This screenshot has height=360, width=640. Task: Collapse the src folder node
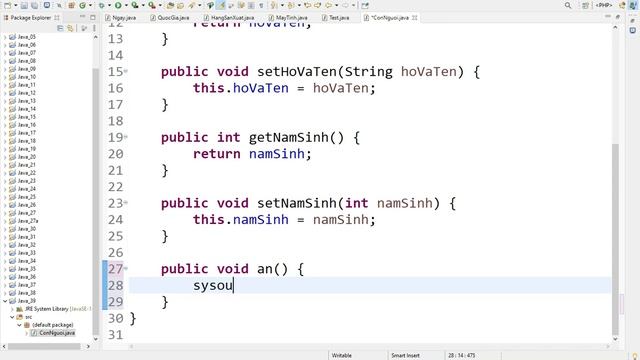tap(12, 317)
